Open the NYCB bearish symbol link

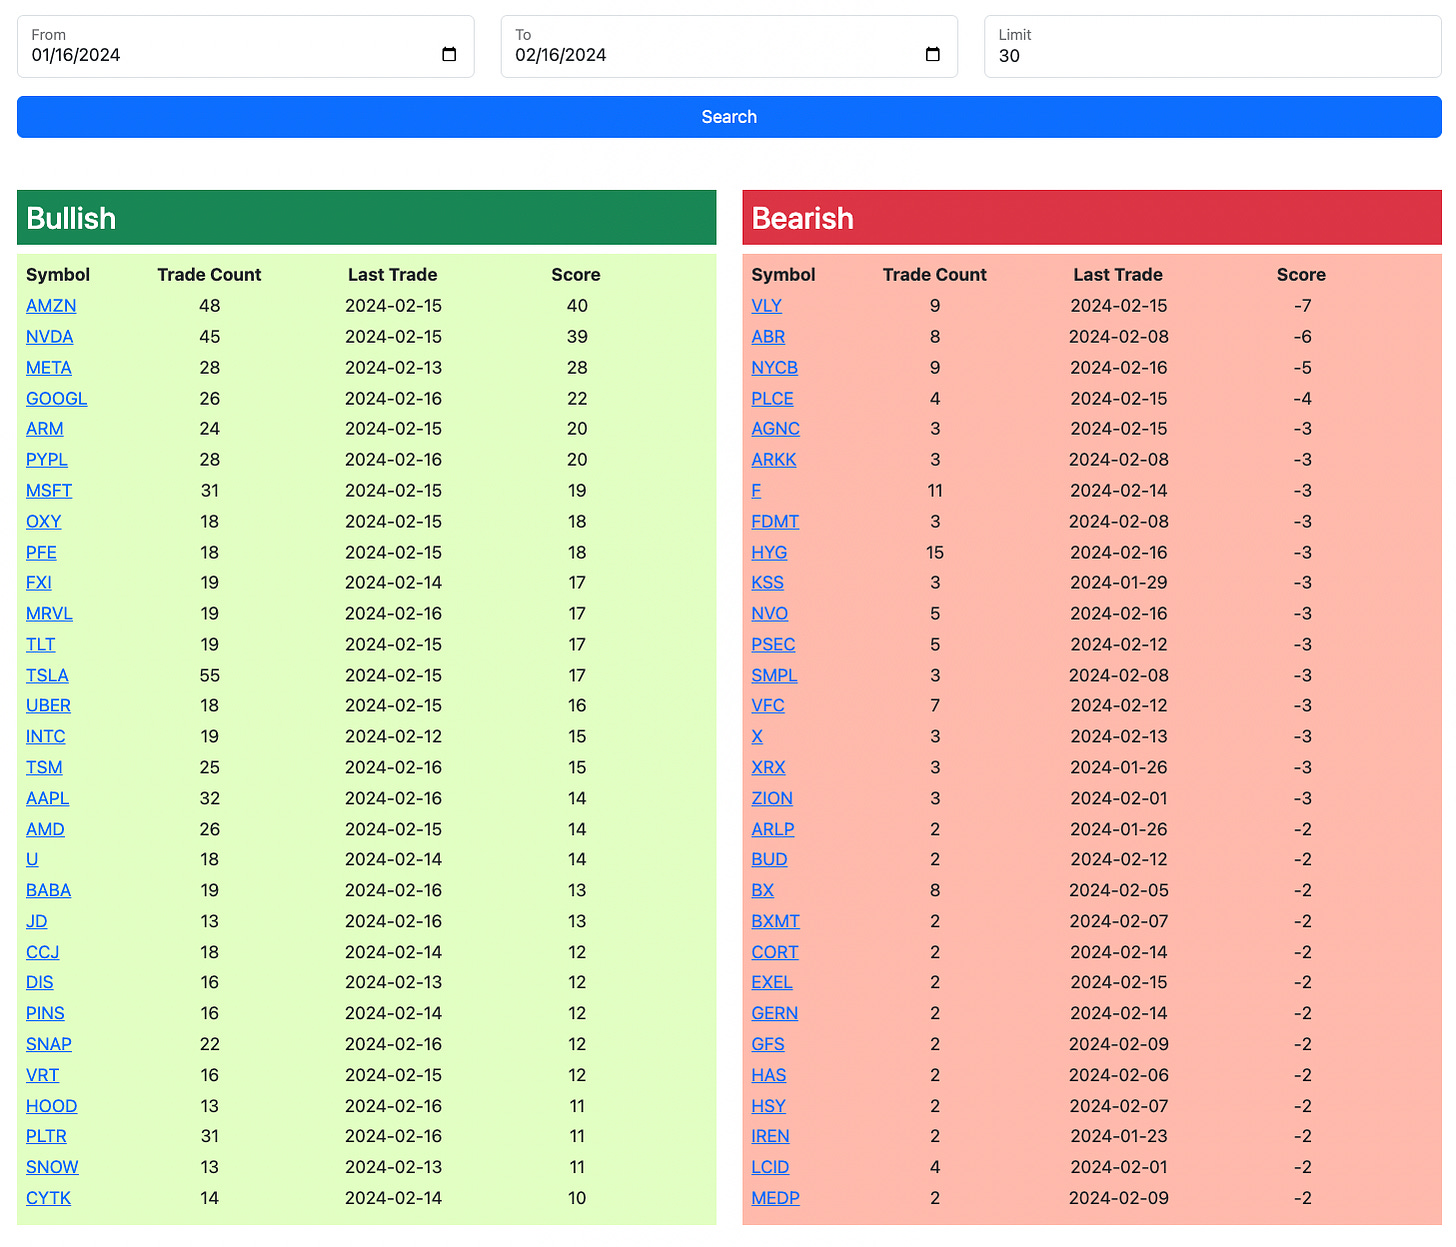pos(775,368)
